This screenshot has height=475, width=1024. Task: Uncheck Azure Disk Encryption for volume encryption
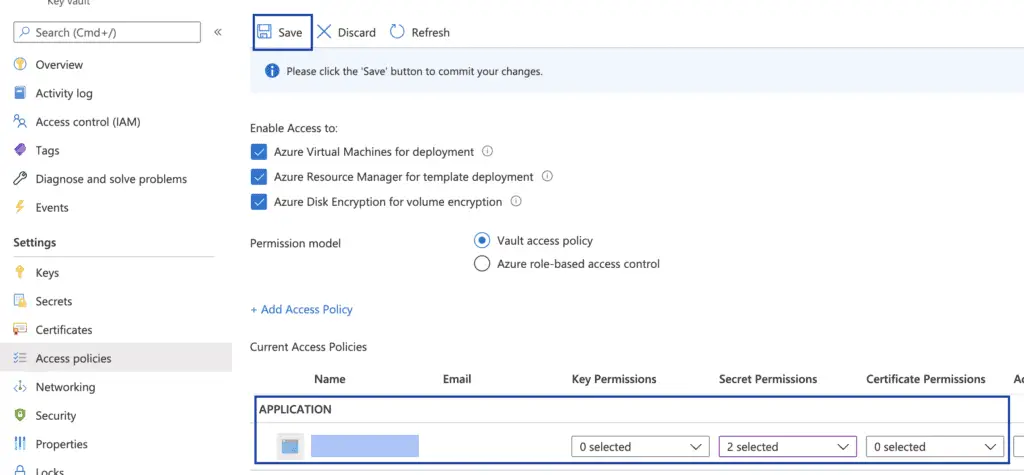(x=259, y=202)
